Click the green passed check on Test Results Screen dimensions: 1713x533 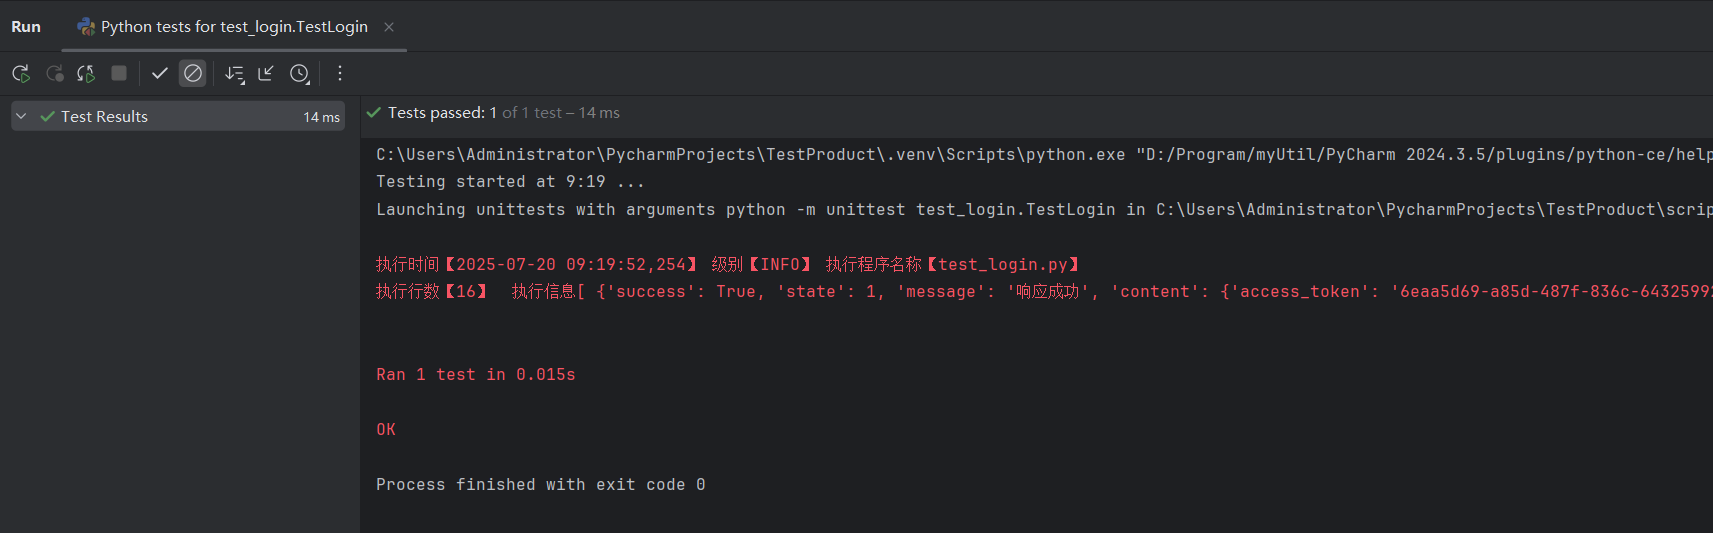[47, 116]
